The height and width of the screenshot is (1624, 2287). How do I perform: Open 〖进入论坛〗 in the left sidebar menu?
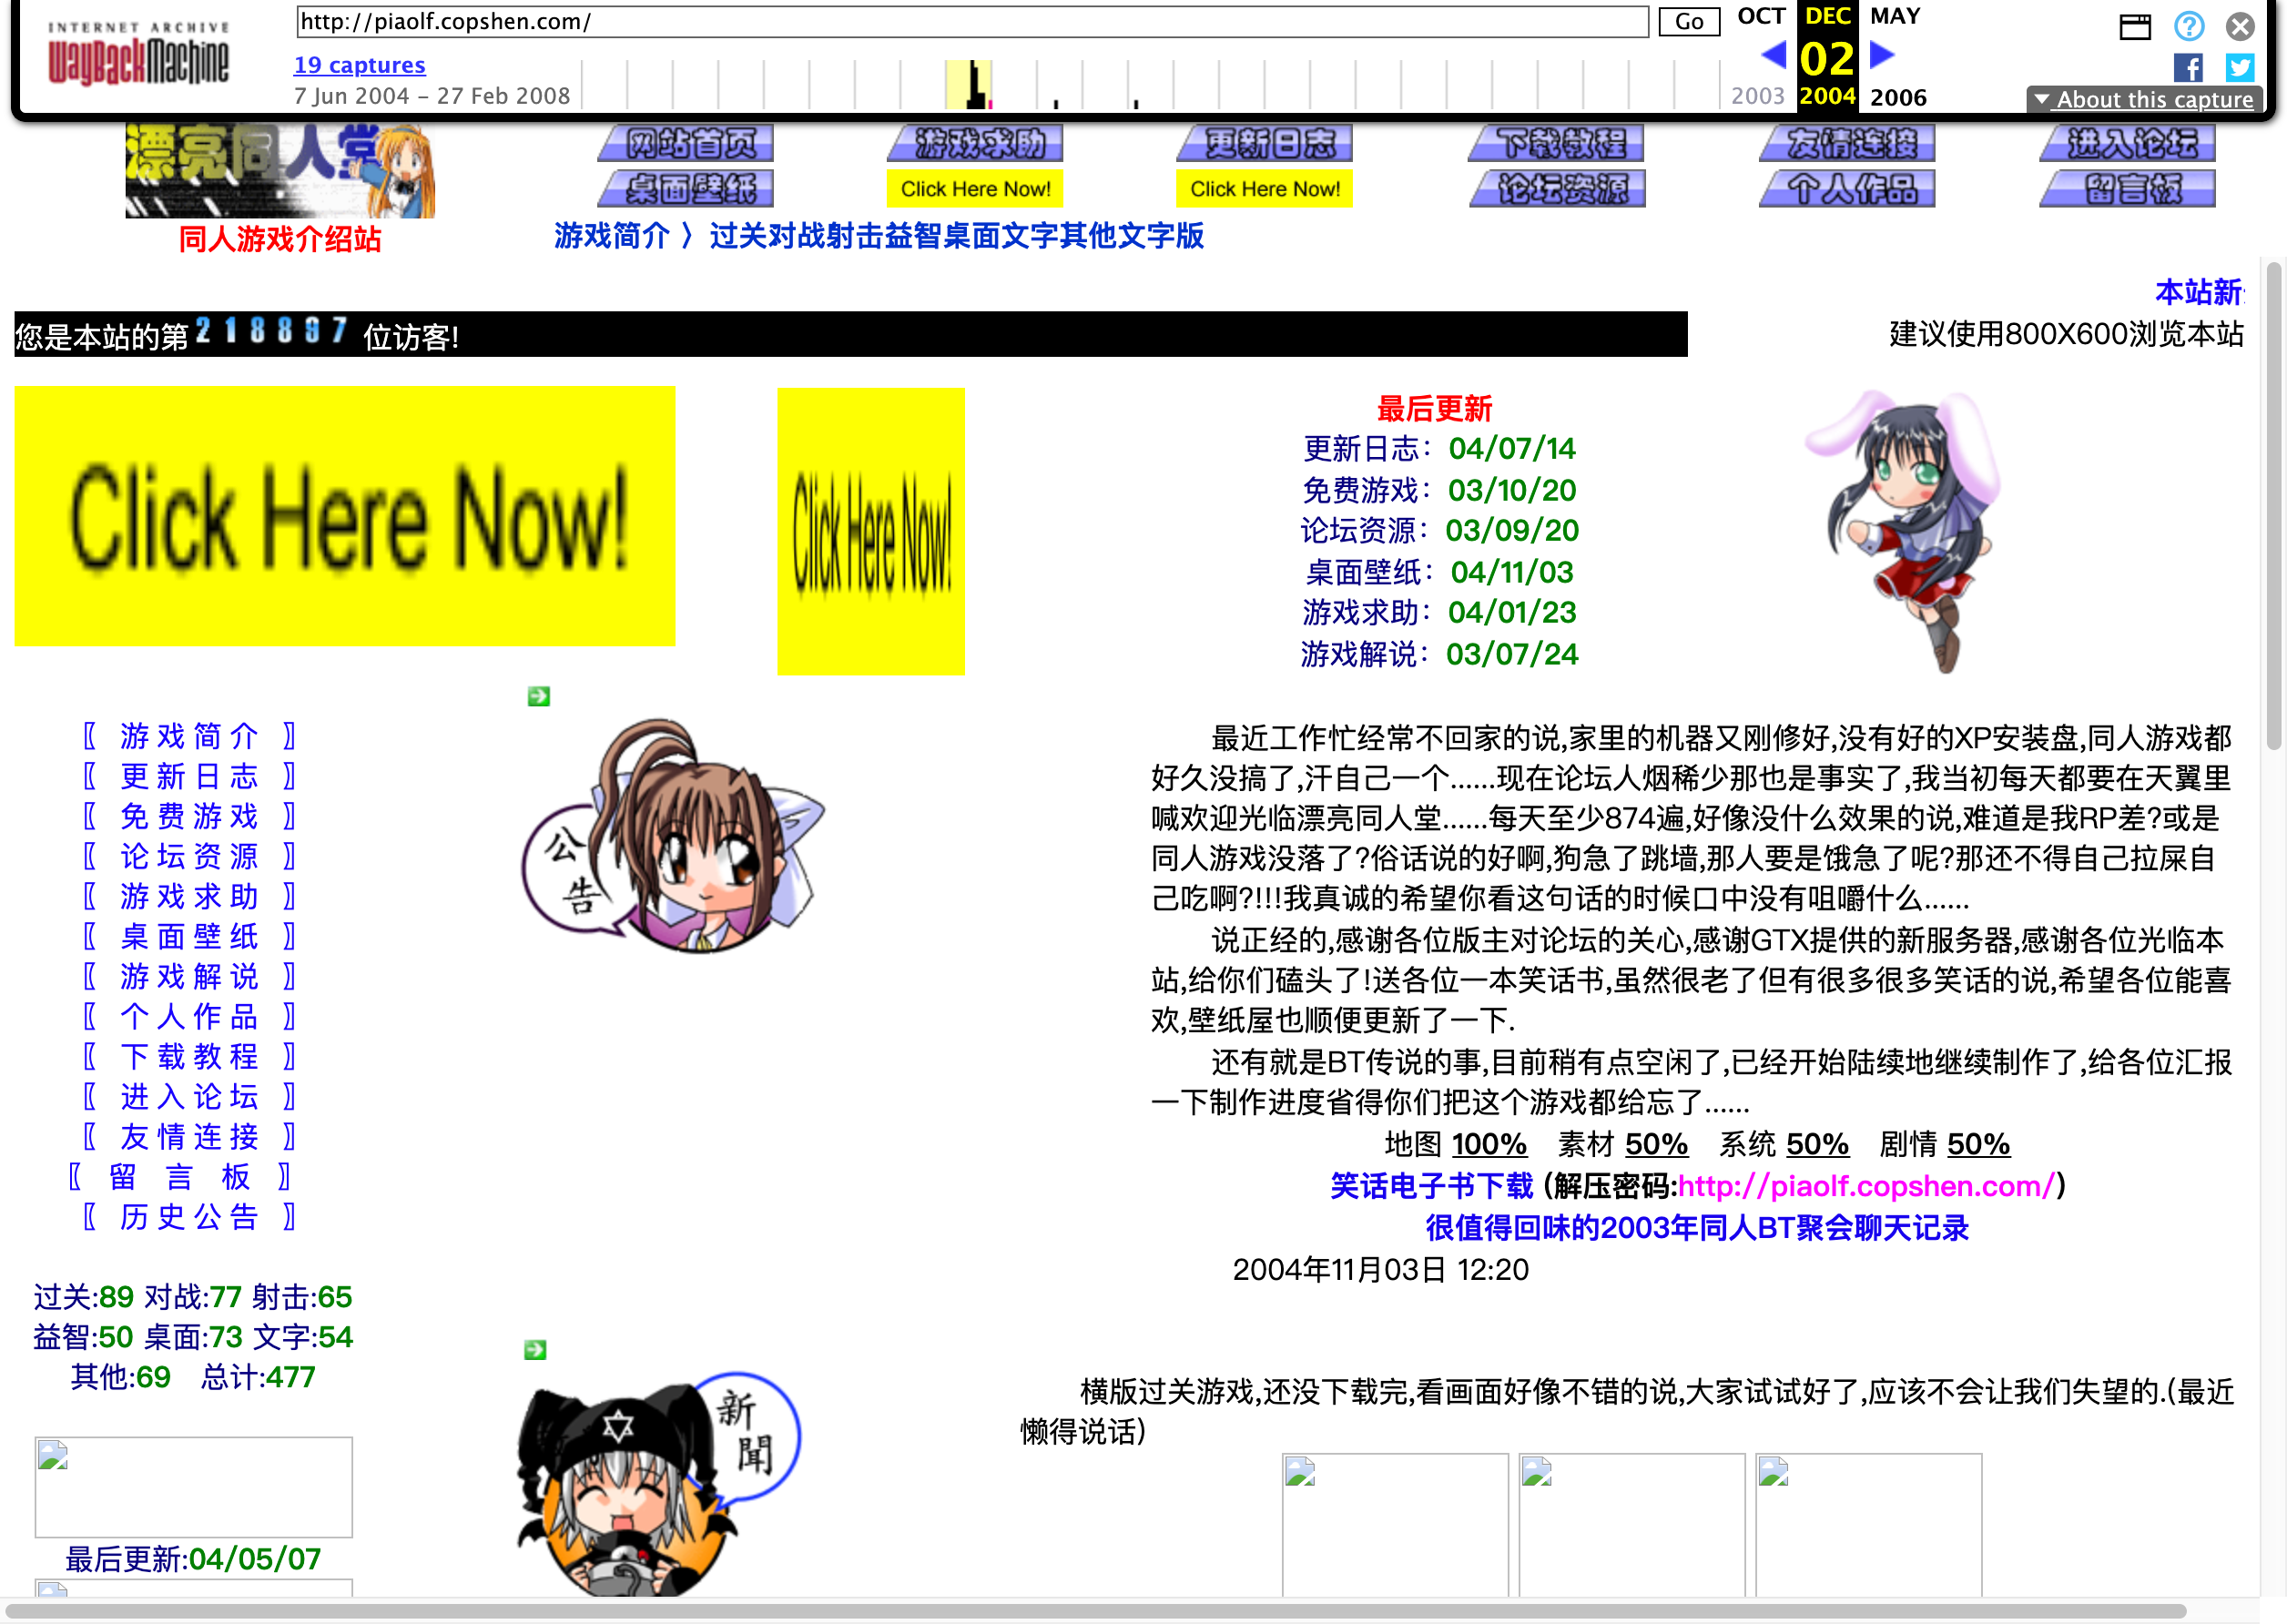(189, 1096)
